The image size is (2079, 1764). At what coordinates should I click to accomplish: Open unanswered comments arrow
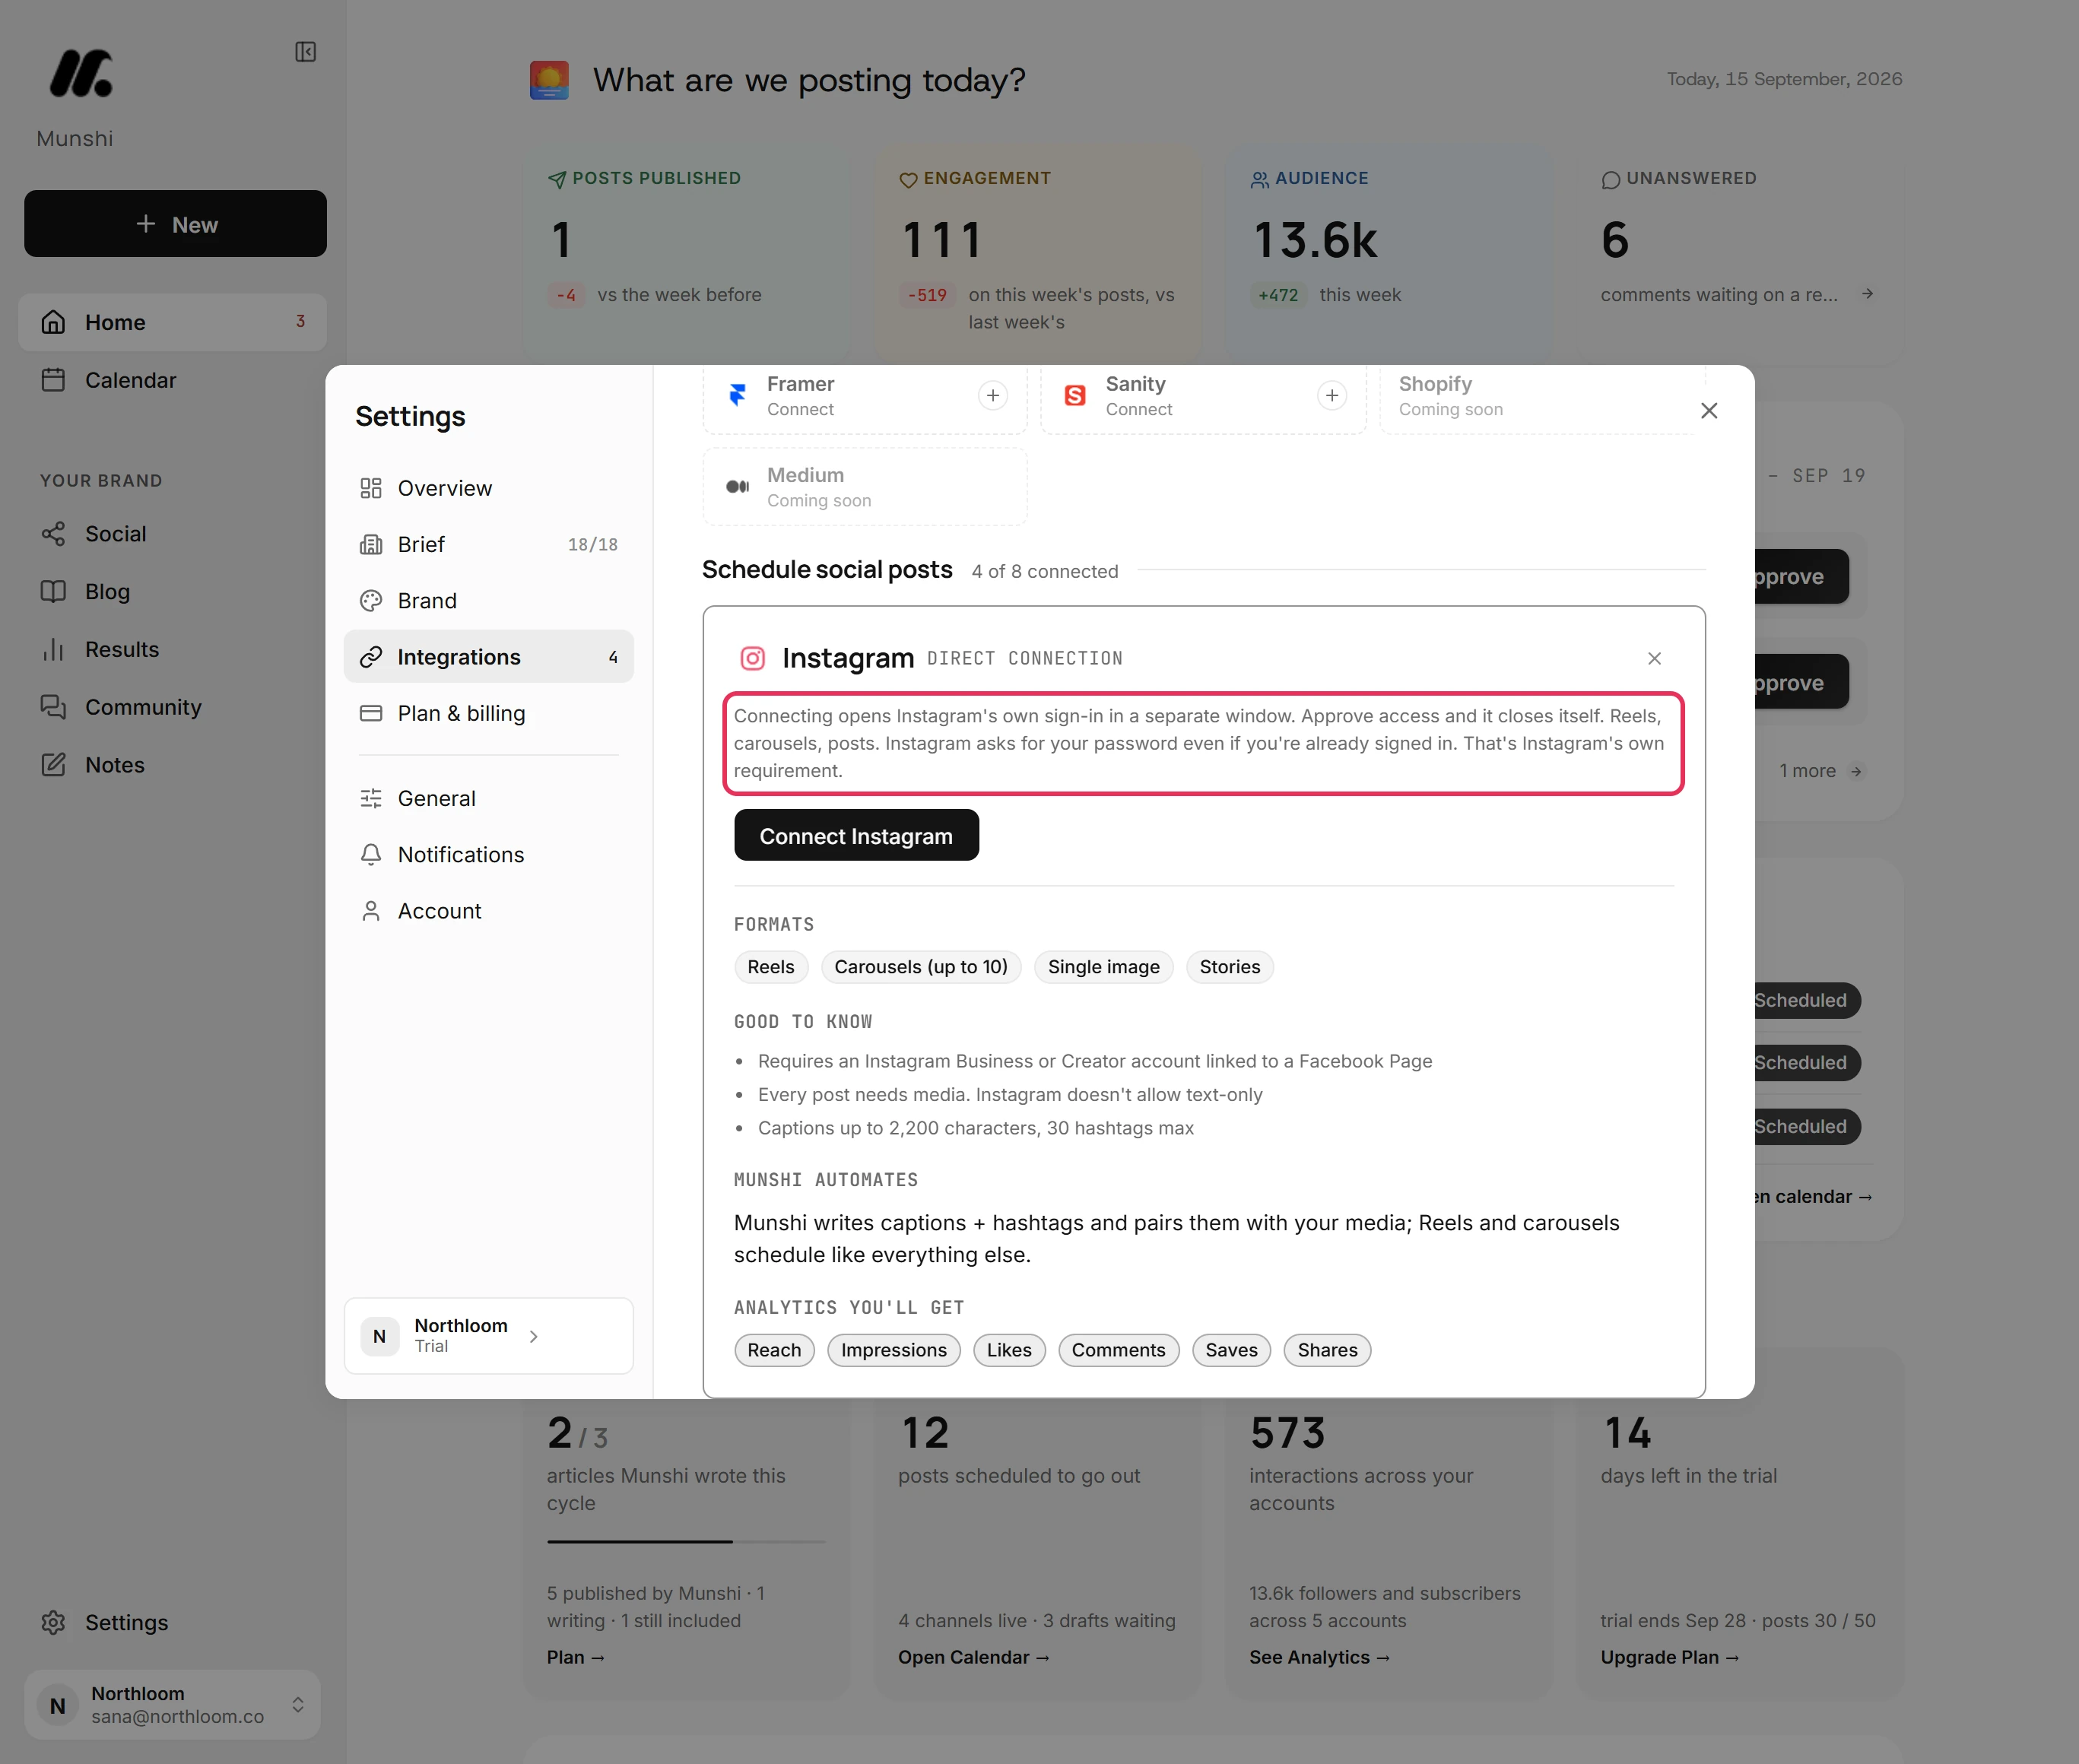1867,294
